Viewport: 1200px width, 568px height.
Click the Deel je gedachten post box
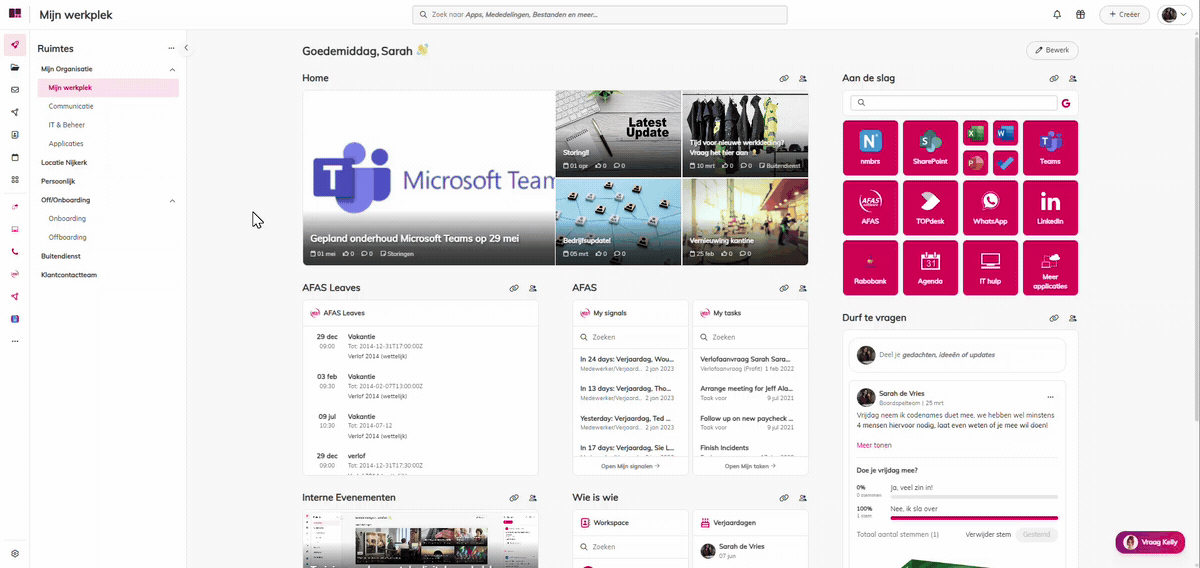957,355
